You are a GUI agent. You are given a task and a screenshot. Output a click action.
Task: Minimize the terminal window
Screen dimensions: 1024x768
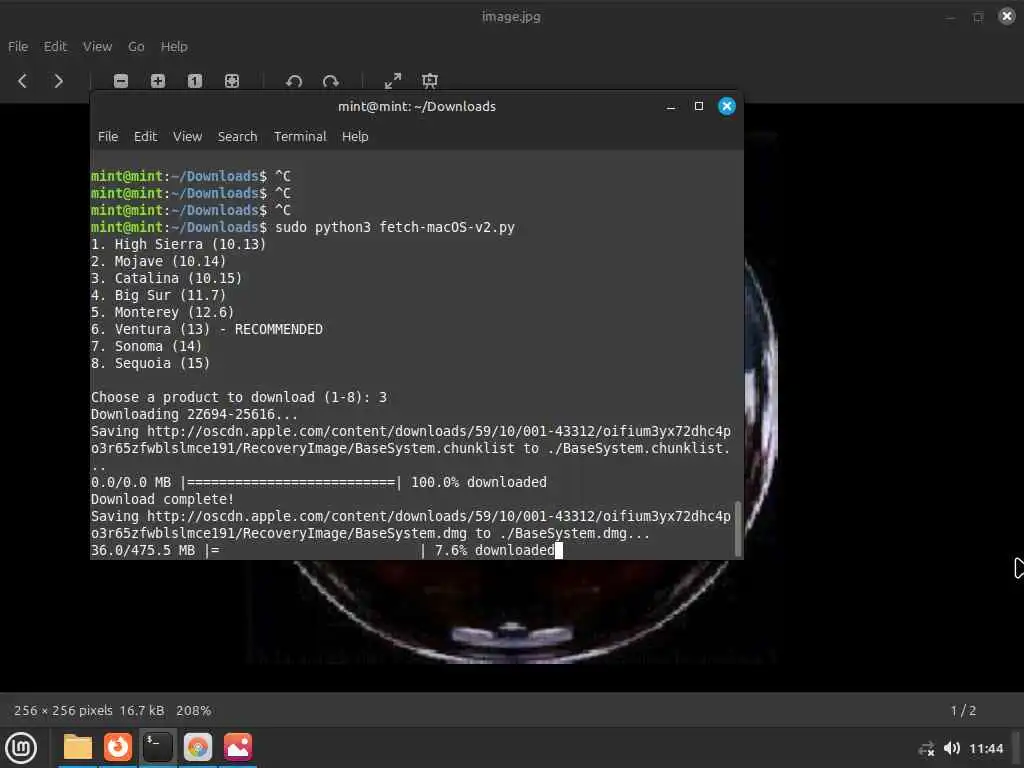[670, 106]
